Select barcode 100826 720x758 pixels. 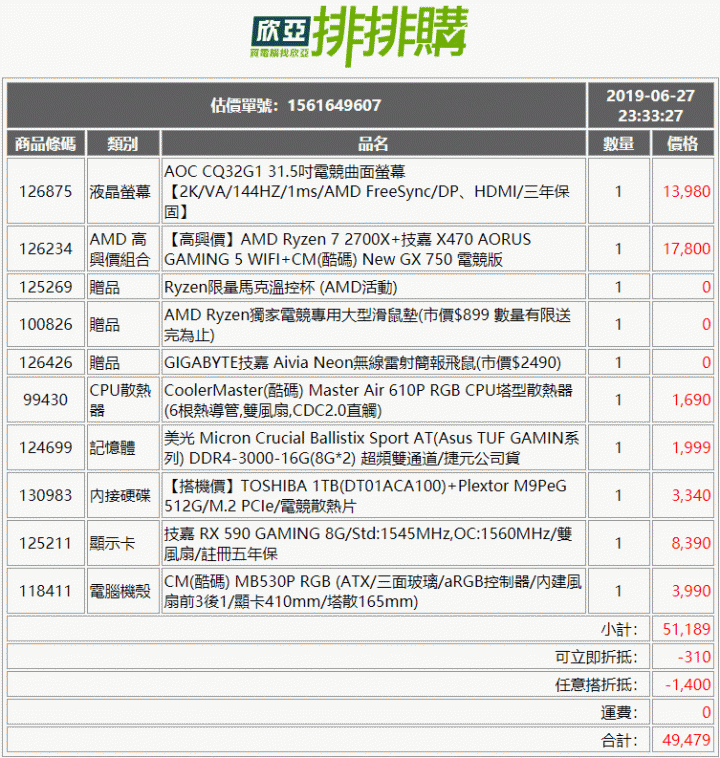pyautogui.click(x=45, y=324)
